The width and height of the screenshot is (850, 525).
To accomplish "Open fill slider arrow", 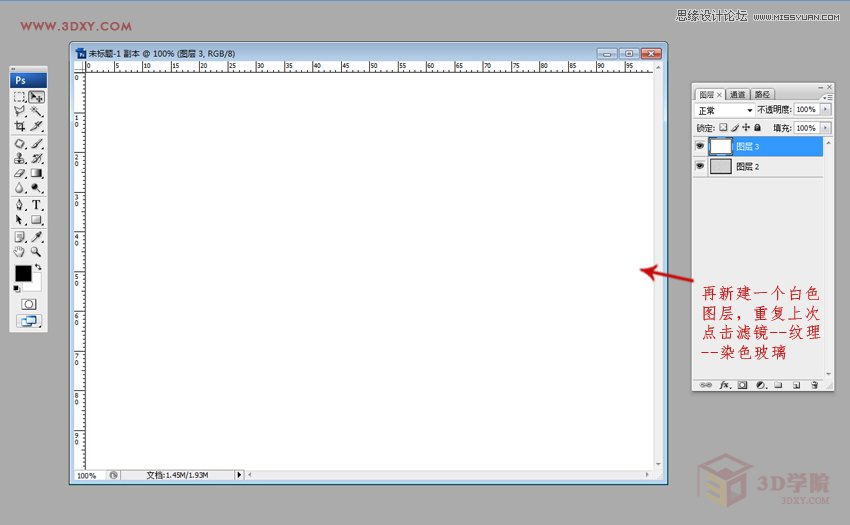I will tap(825, 127).
